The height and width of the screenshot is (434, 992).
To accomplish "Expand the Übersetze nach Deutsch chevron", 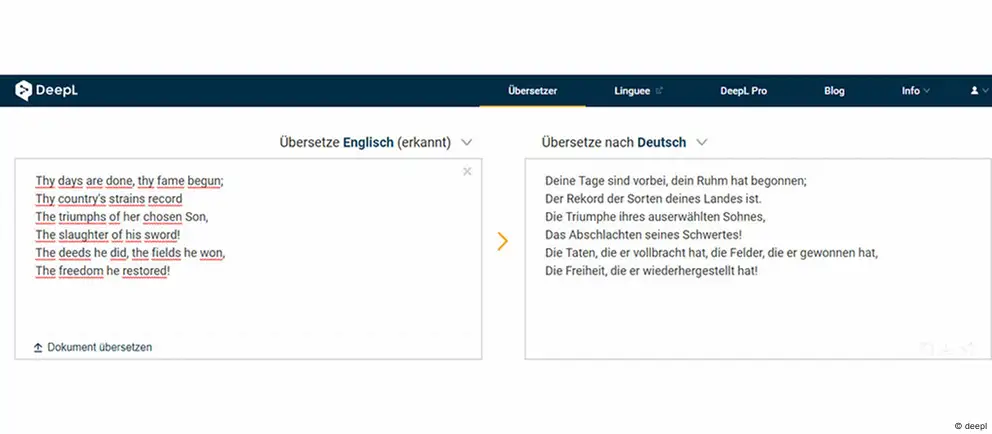I will click(x=701, y=142).
